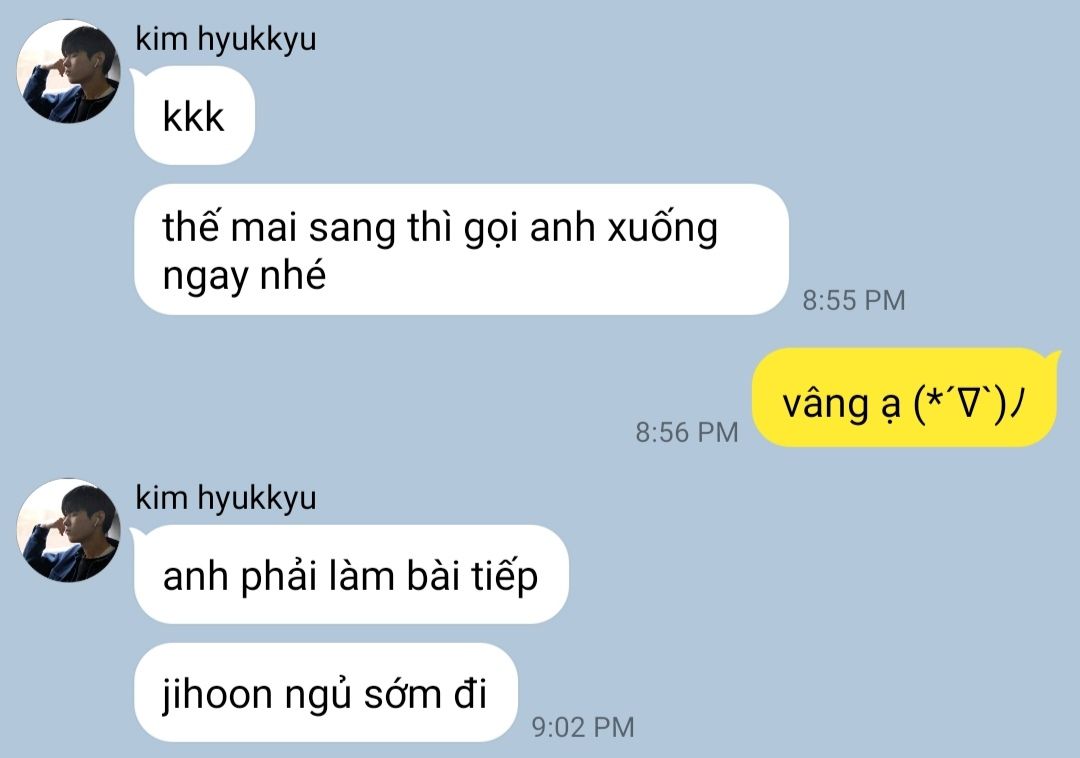The height and width of the screenshot is (758, 1080).
Task: Tap the 9:02 PM timestamp
Action: tap(583, 727)
